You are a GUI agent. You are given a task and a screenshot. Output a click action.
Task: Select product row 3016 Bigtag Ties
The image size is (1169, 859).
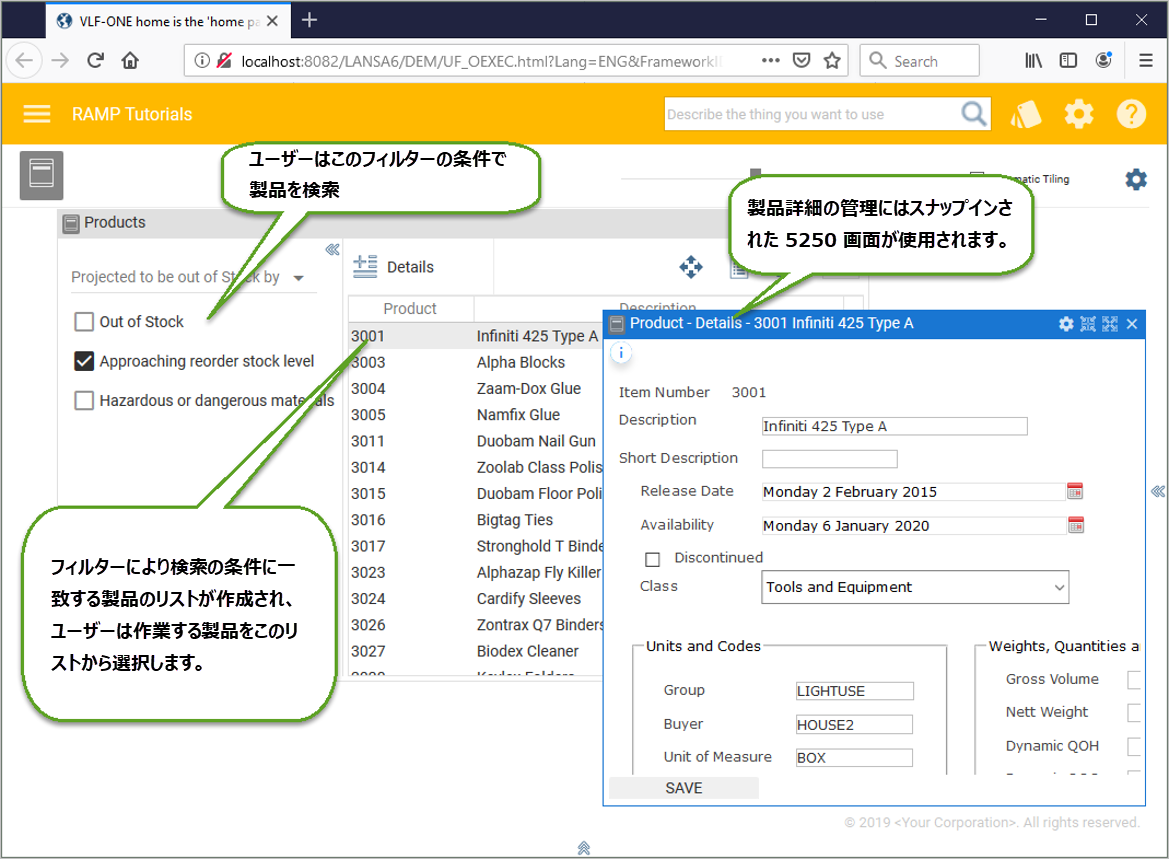pos(475,520)
